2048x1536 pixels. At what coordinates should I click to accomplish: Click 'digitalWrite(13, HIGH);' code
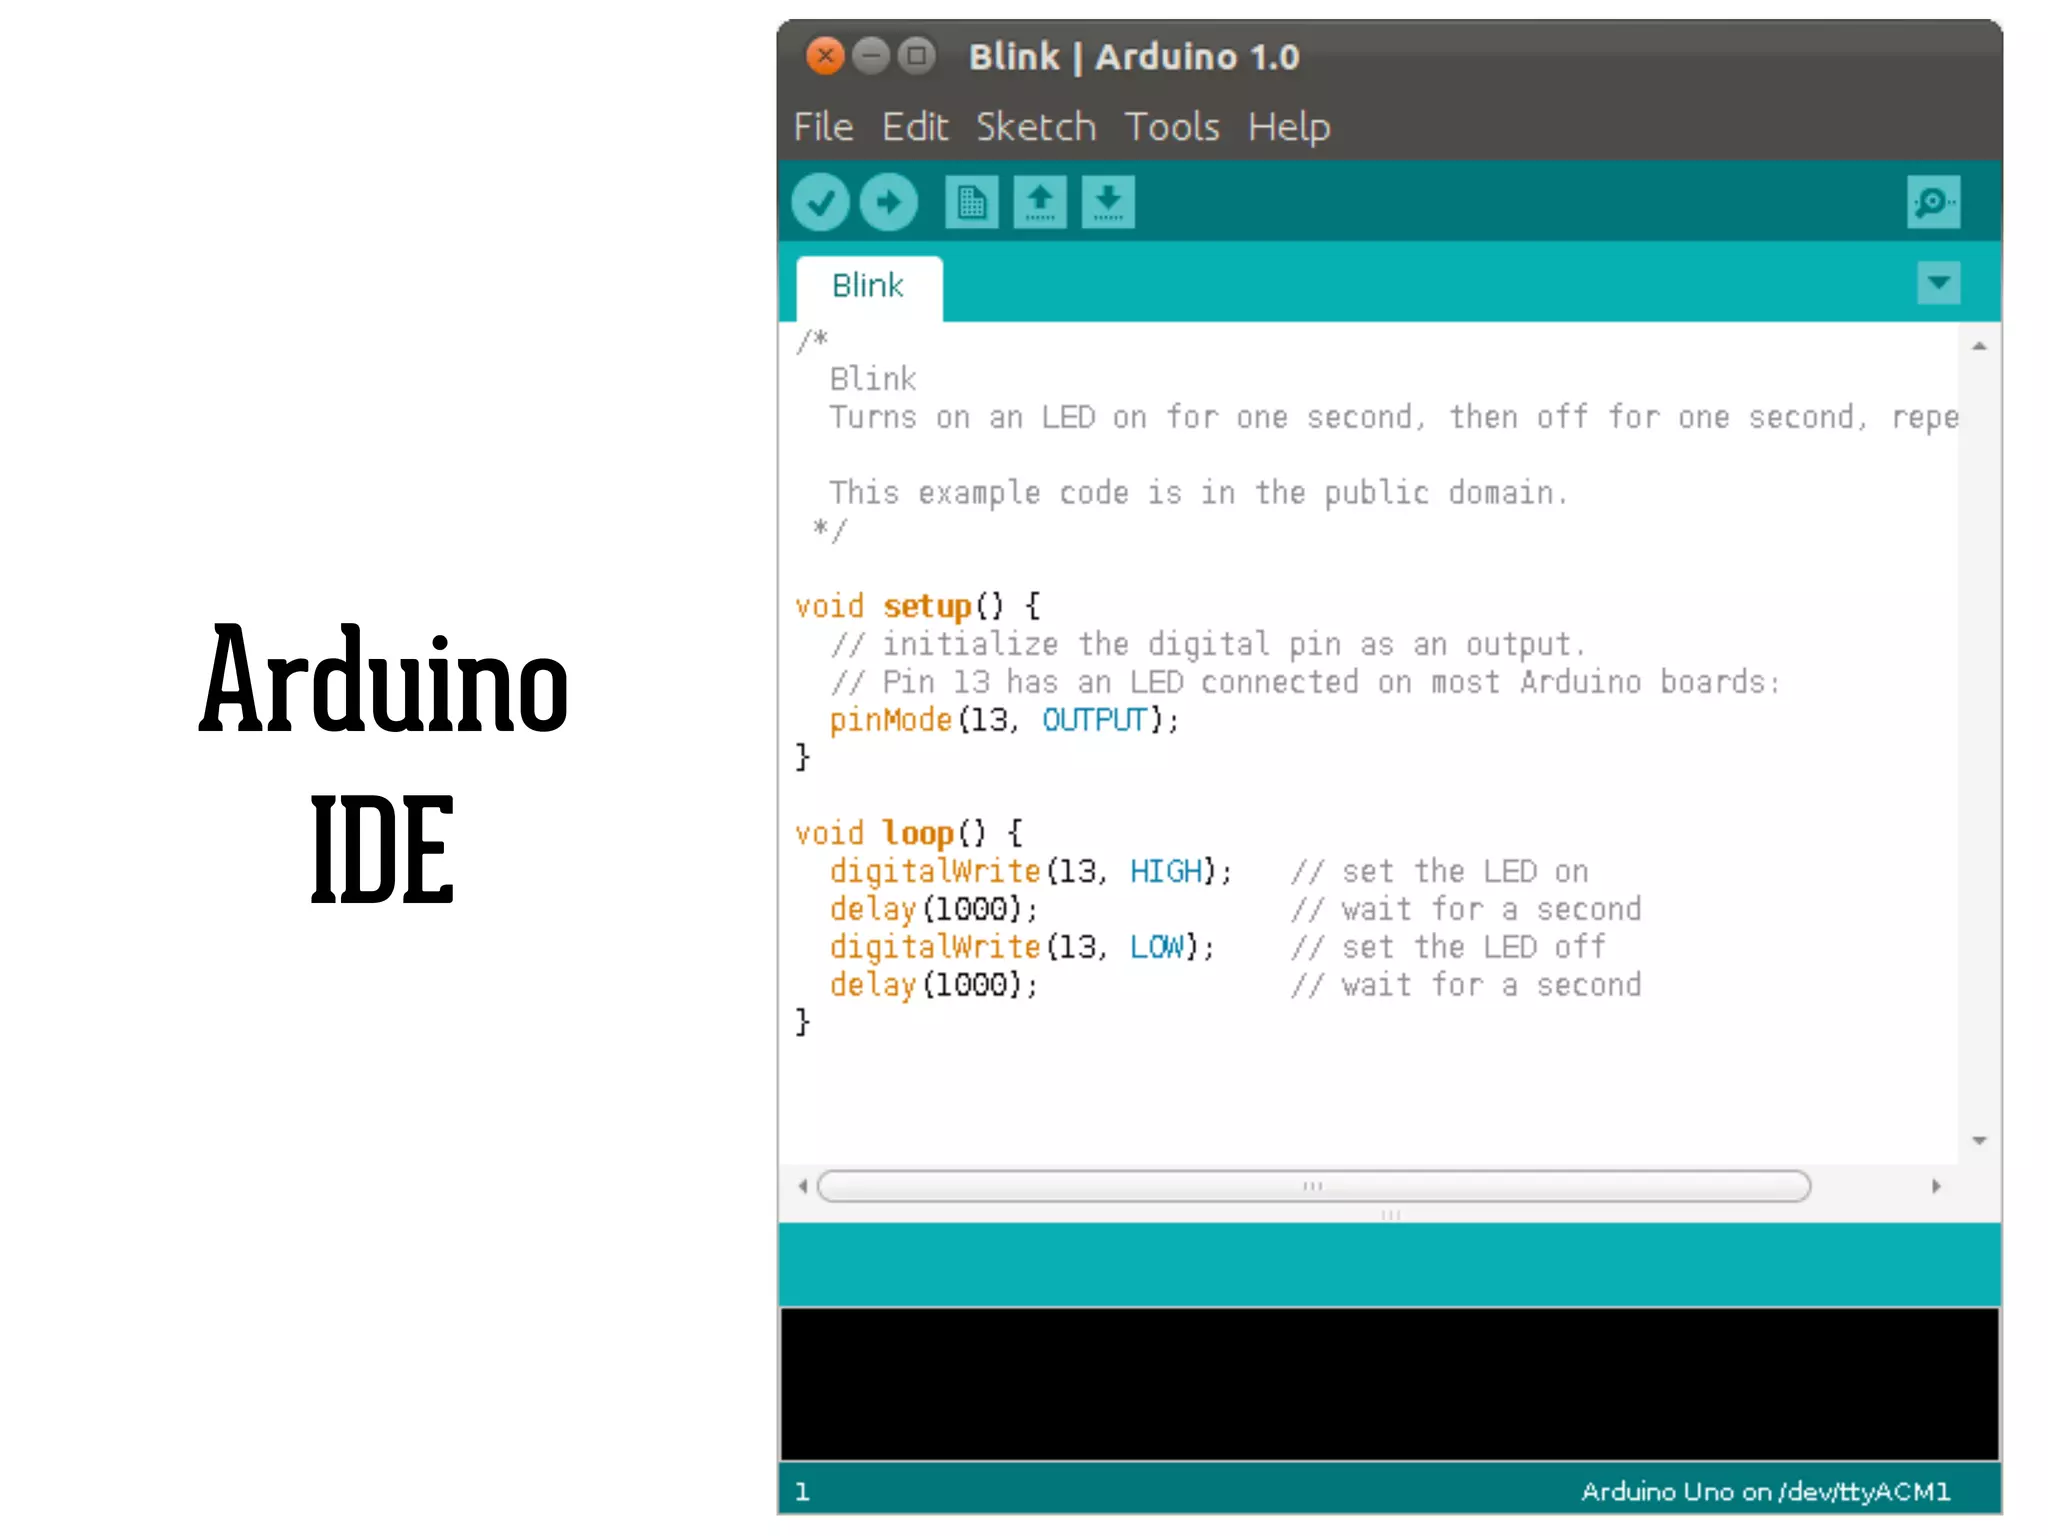1030,871
